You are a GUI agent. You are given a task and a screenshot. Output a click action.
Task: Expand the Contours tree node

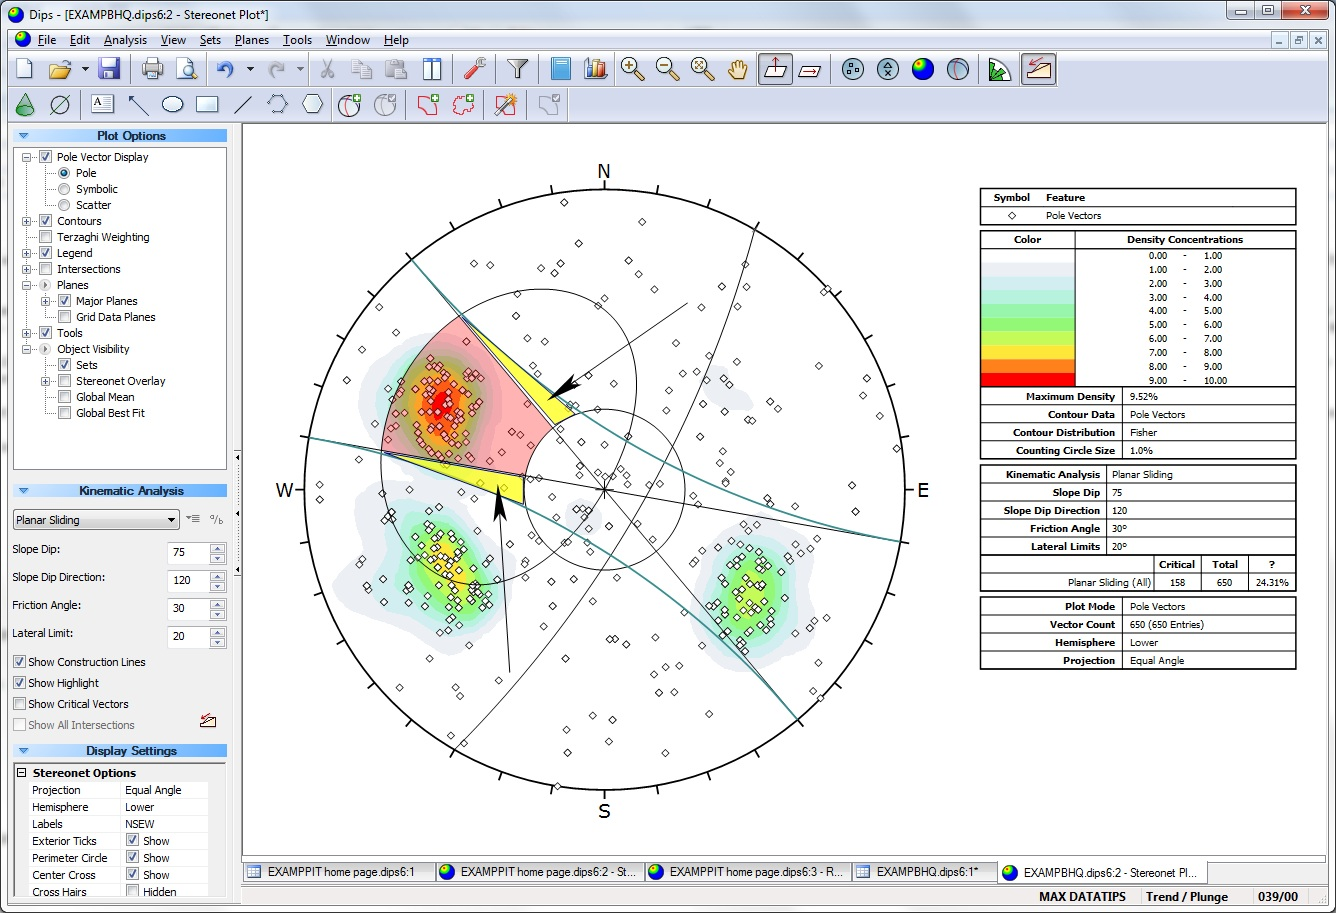point(27,221)
